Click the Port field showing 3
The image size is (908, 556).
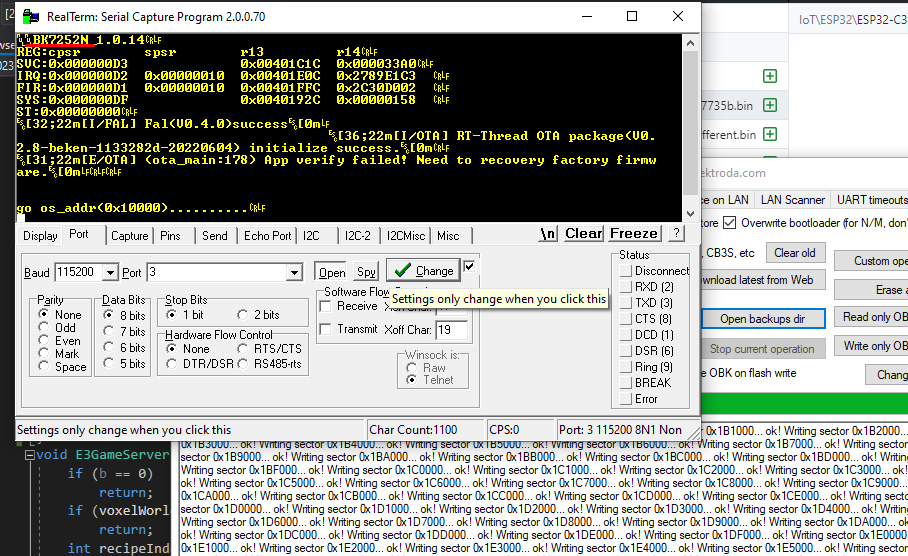click(x=217, y=272)
